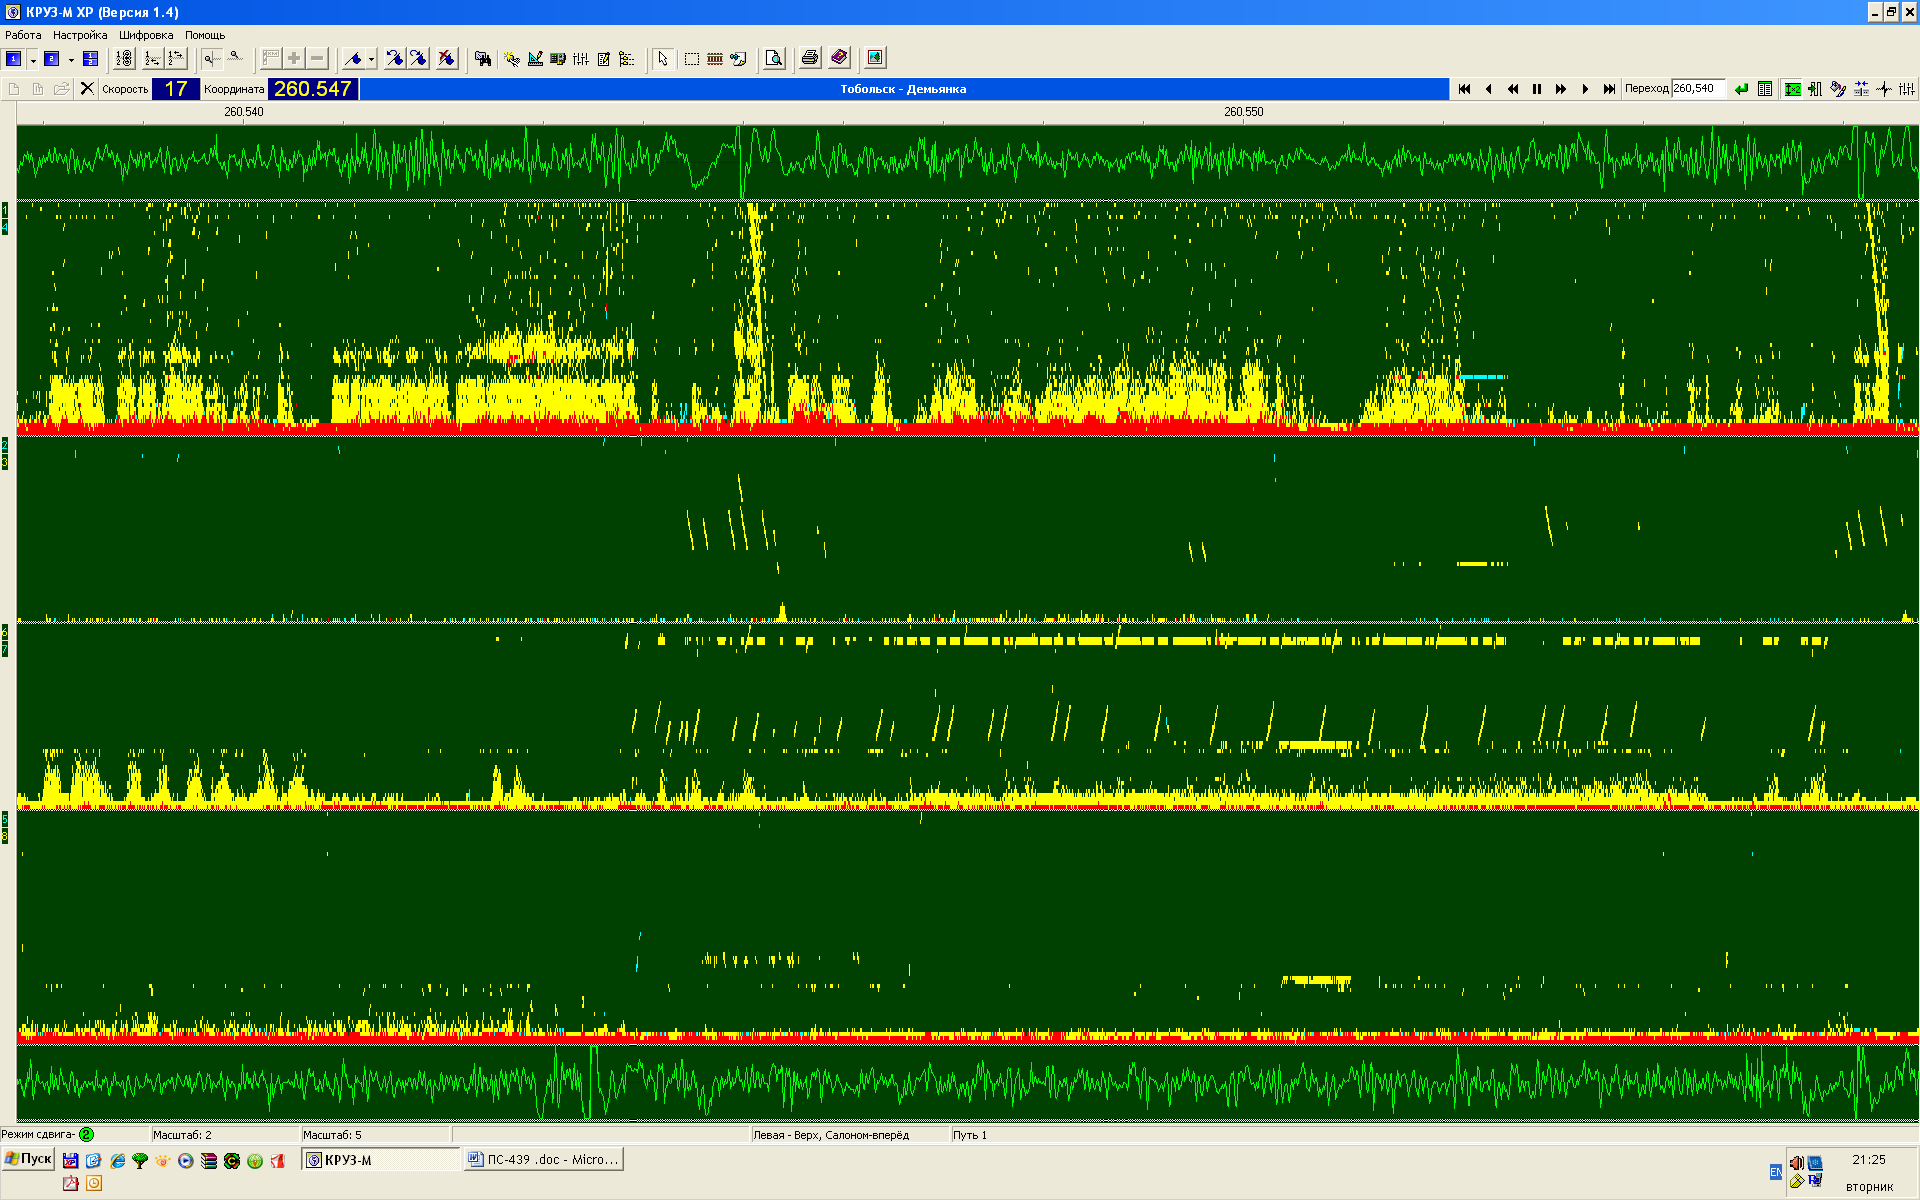
Task: Toggle the shift mode indicator in status bar
Action: [x=86, y=1134]
